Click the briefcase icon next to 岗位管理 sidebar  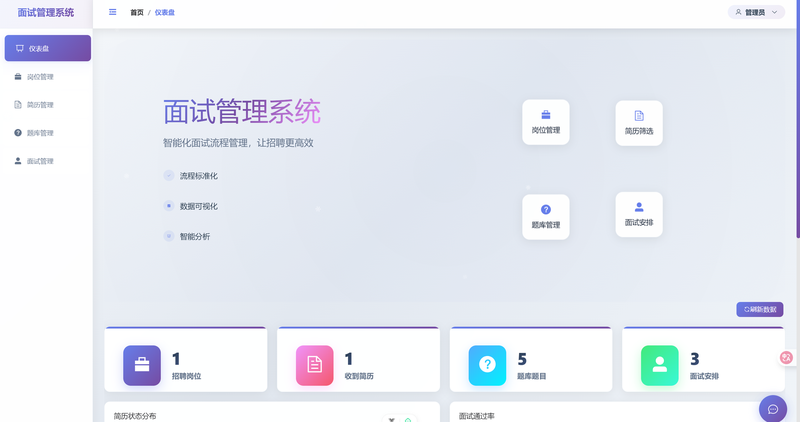(18, 77)
